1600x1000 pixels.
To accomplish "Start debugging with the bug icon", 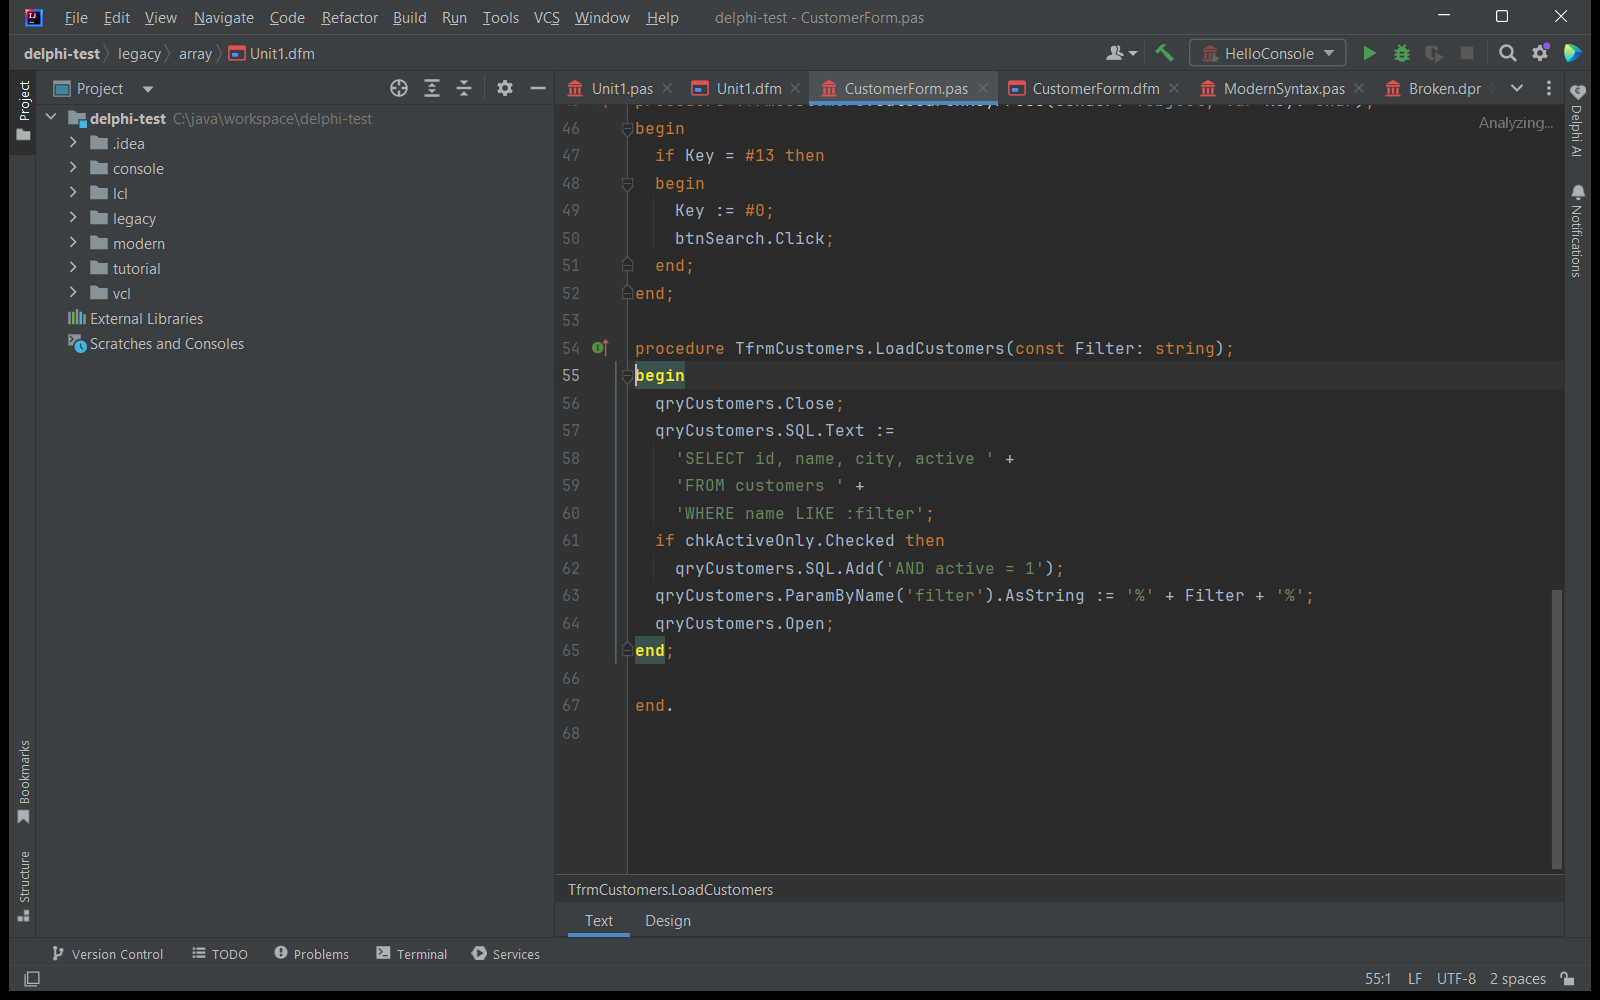I will 1402,53.
